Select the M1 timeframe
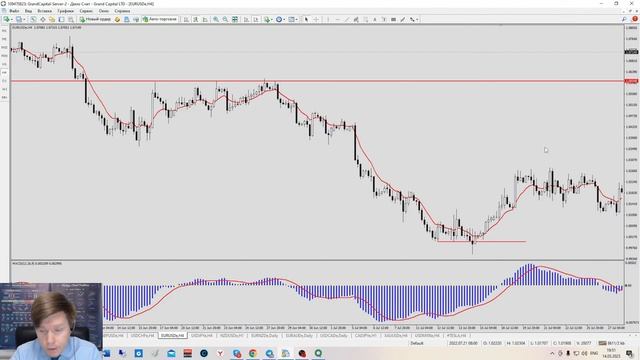The width and height of the screenshot is (640, 360). (x=4, y=31)
